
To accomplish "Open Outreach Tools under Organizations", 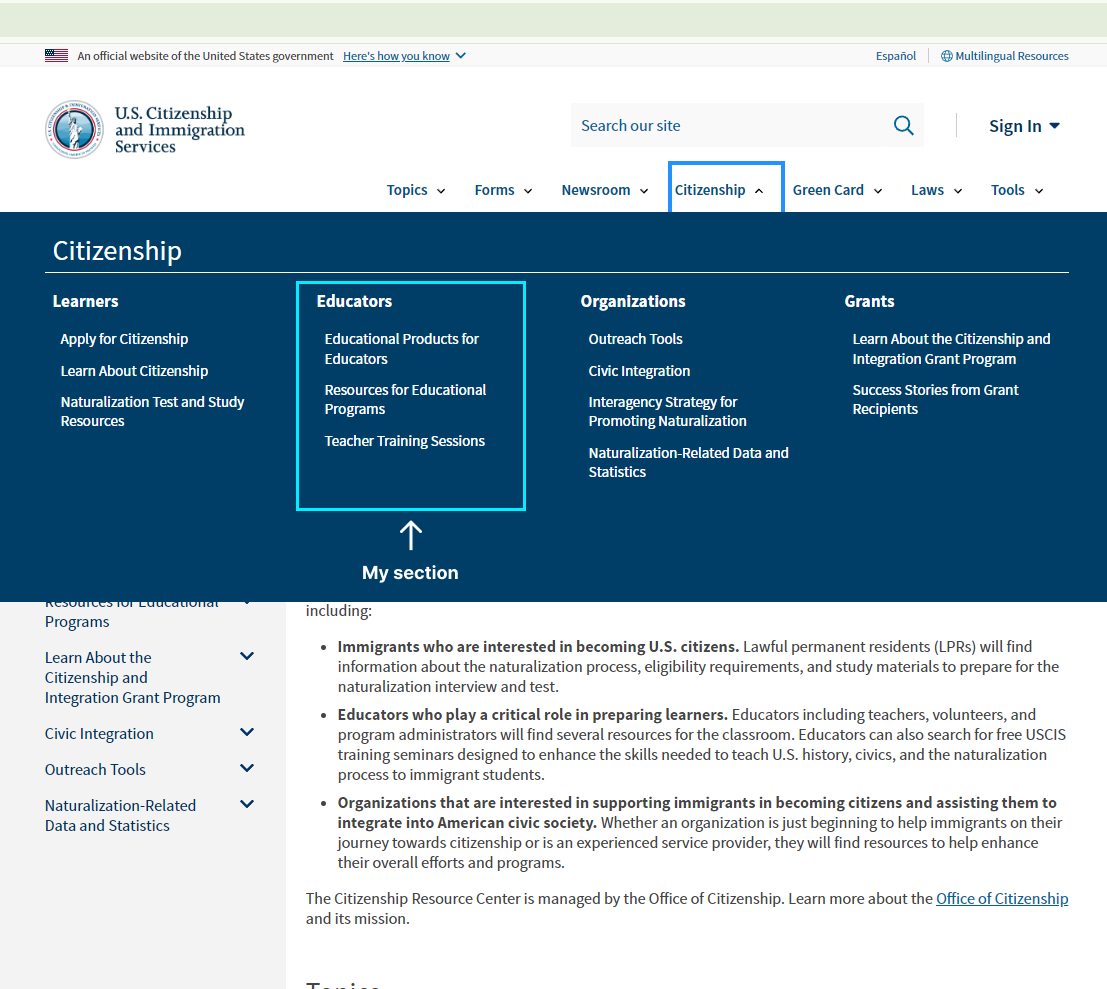I will 635,339.
